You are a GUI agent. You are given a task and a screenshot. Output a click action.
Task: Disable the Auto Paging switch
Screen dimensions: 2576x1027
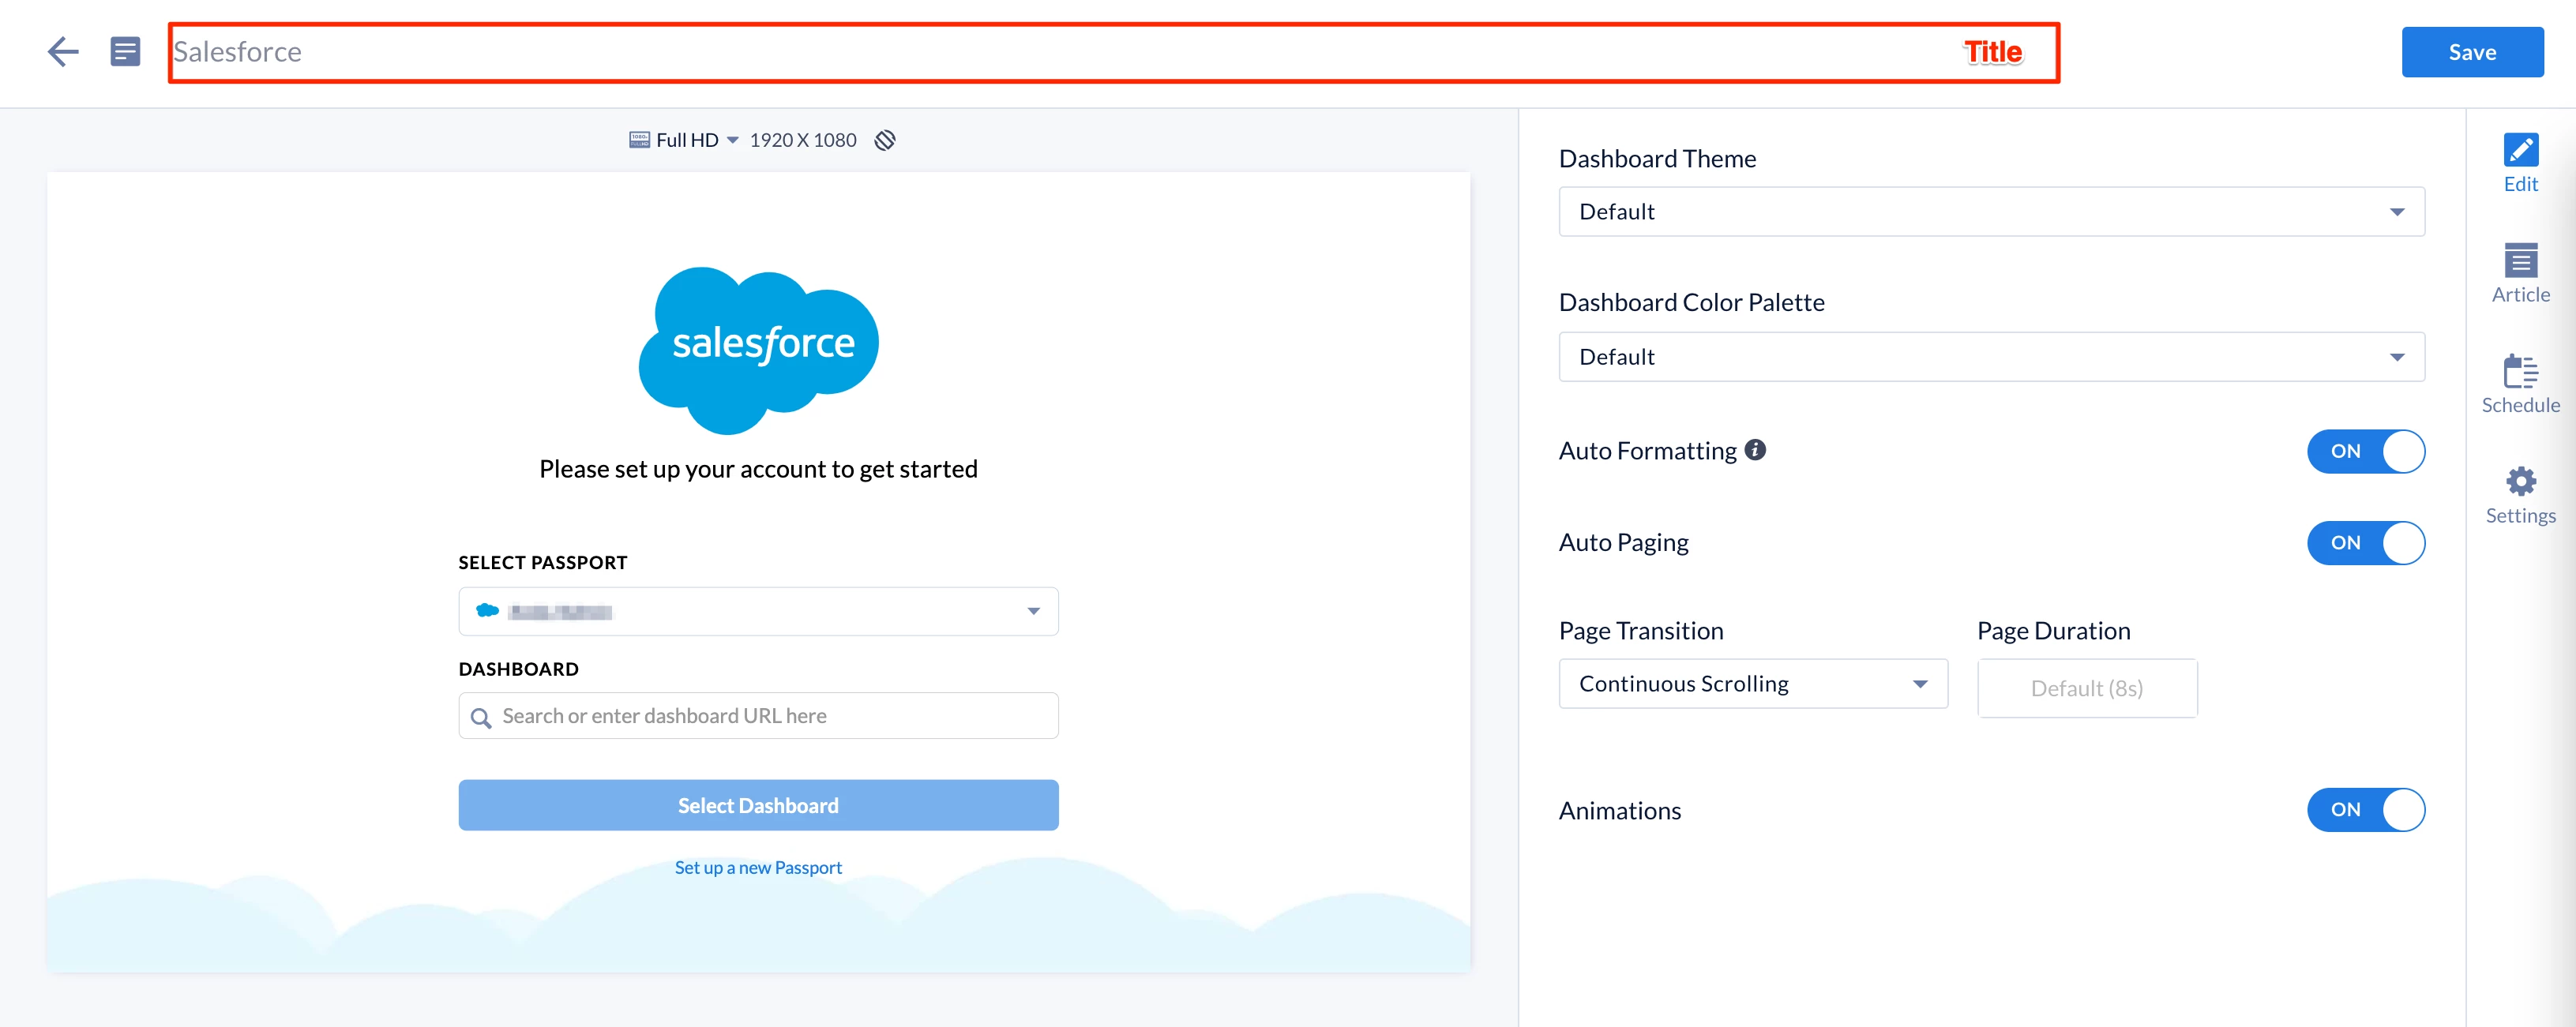point(2364,543)
